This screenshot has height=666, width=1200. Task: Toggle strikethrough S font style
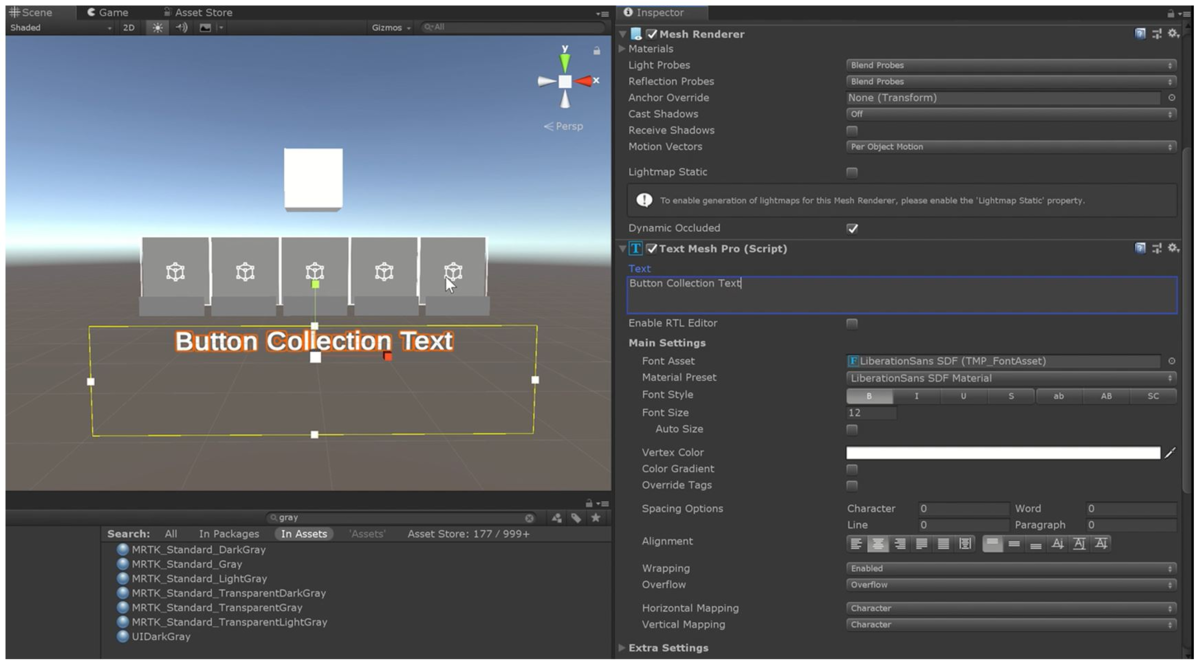pos(1011,396)
